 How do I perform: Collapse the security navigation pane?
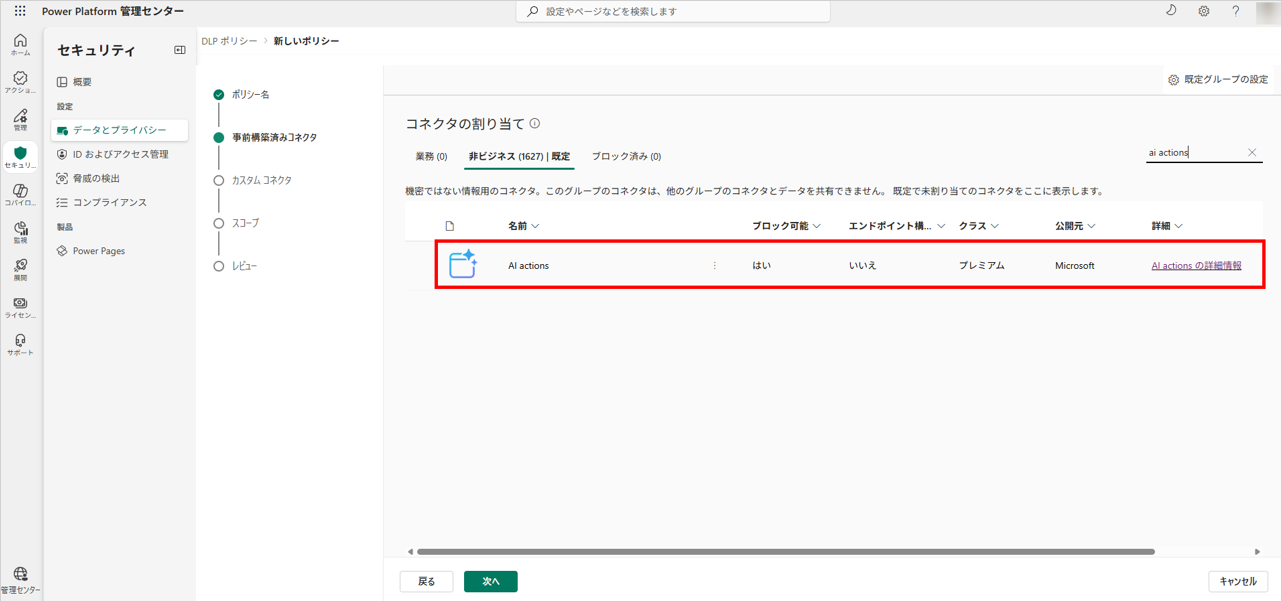pos(180,50)
